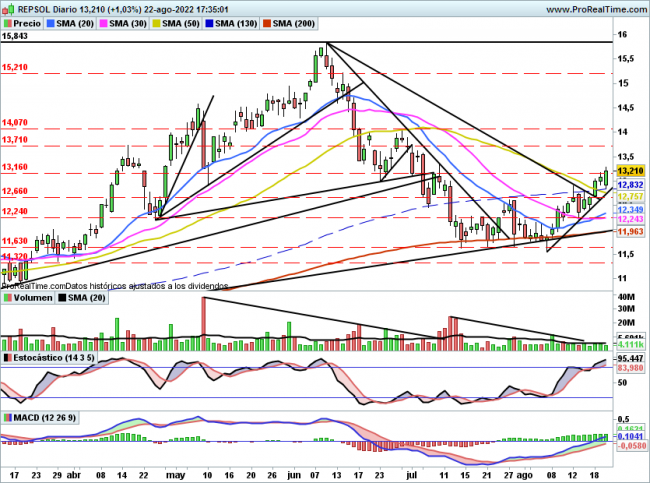
Task: Click the SMA (20) legend on volume panel
Action: pyautogui.click(x=83, y=298)
